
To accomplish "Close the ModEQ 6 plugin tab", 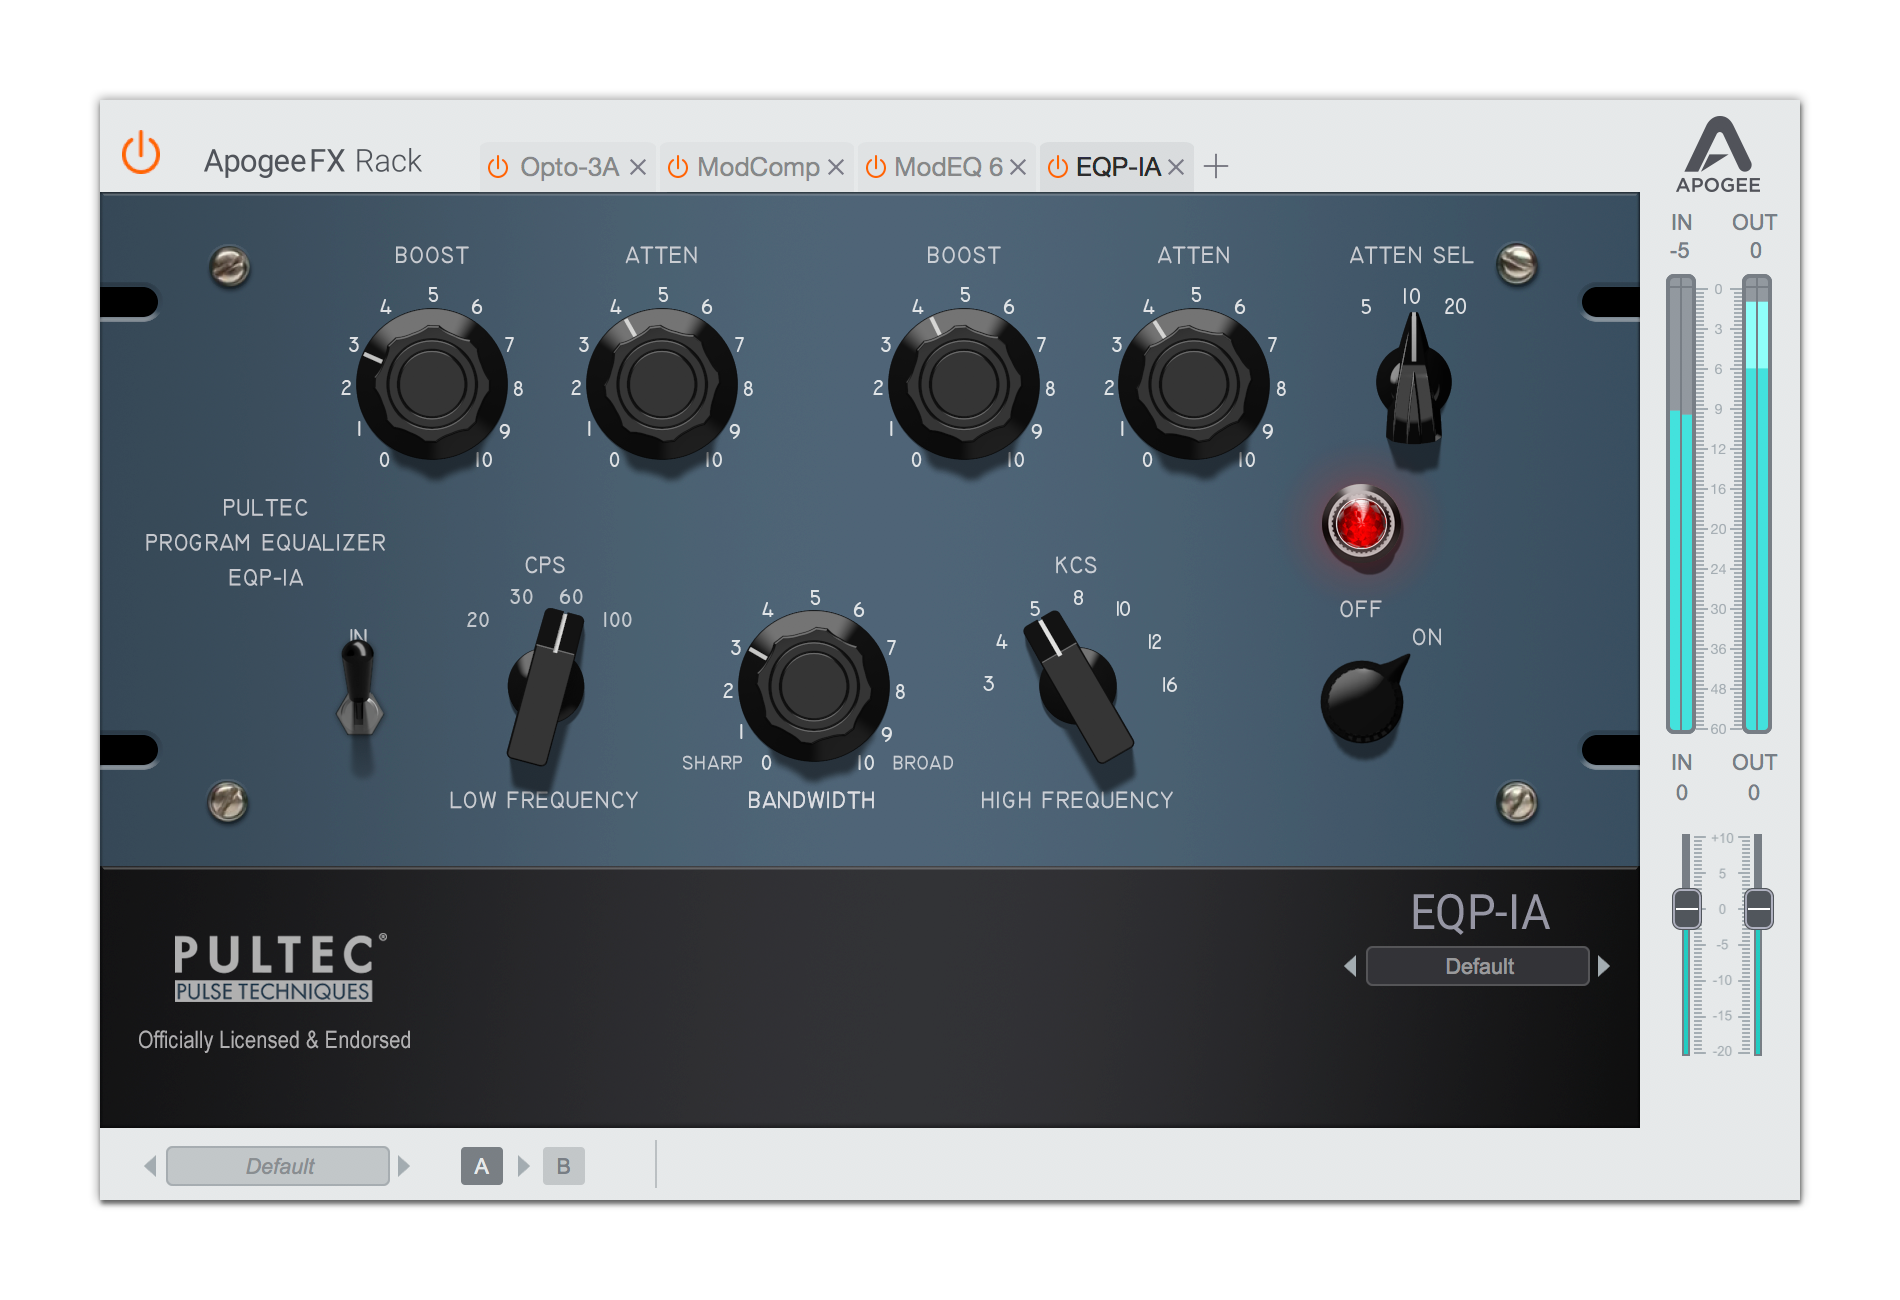I will click(1018, 167).
